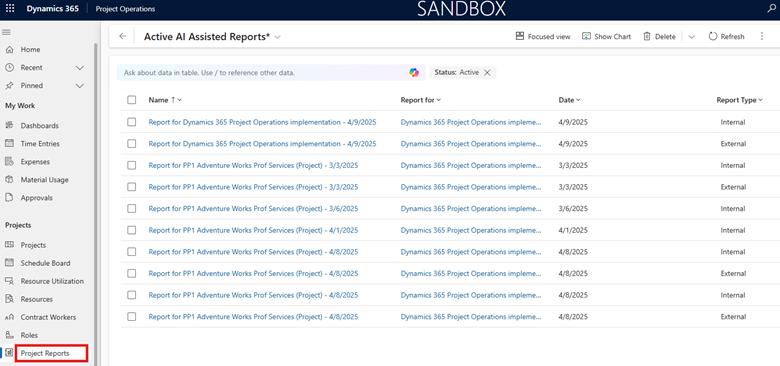
Task: Click the Delete trash icon
Action: click(647, 36)
